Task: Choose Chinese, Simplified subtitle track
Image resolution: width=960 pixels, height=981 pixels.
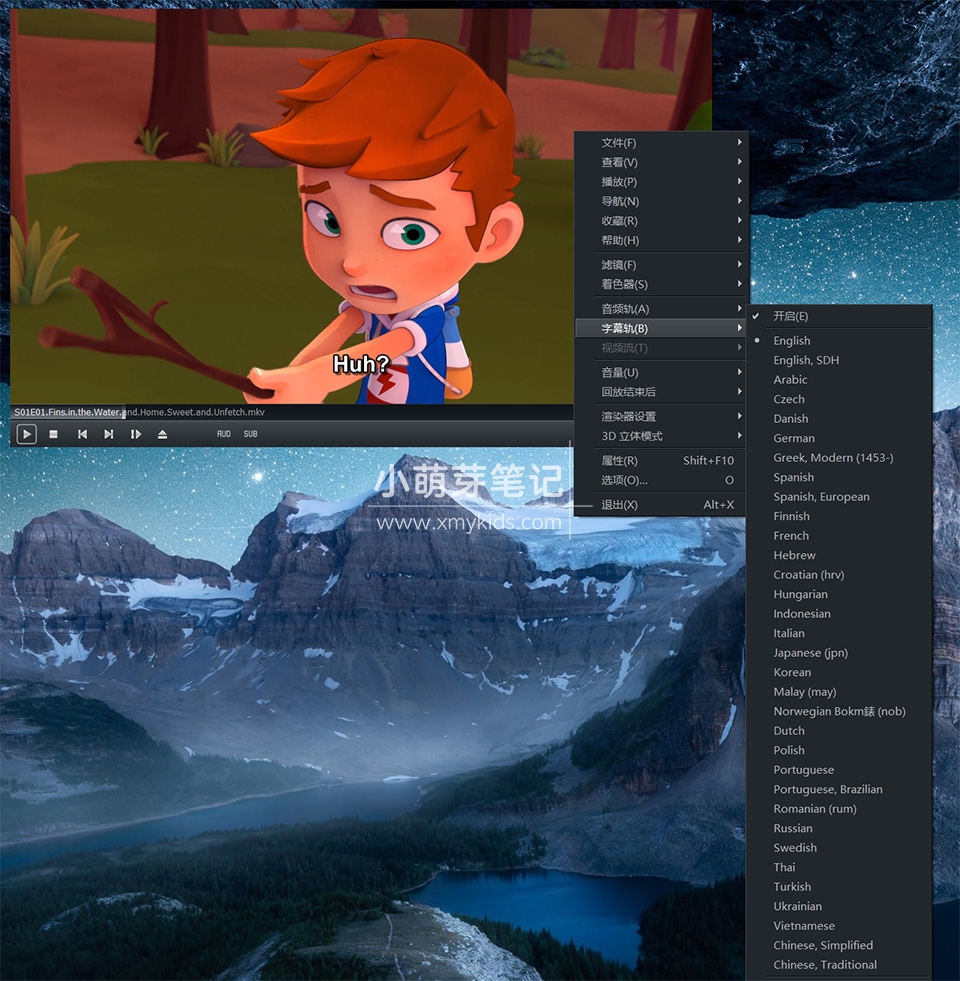Action: pyautogui.click(x=822, y=945)
